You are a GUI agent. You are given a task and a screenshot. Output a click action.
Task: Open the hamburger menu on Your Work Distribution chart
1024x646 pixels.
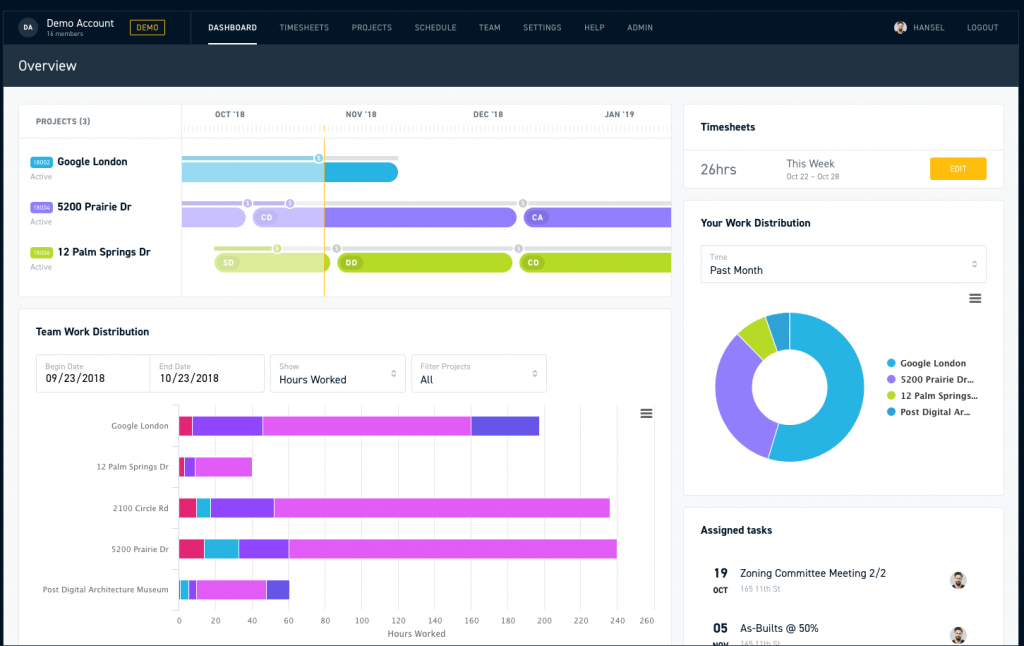pyautogui.click(x=975, y=298)
